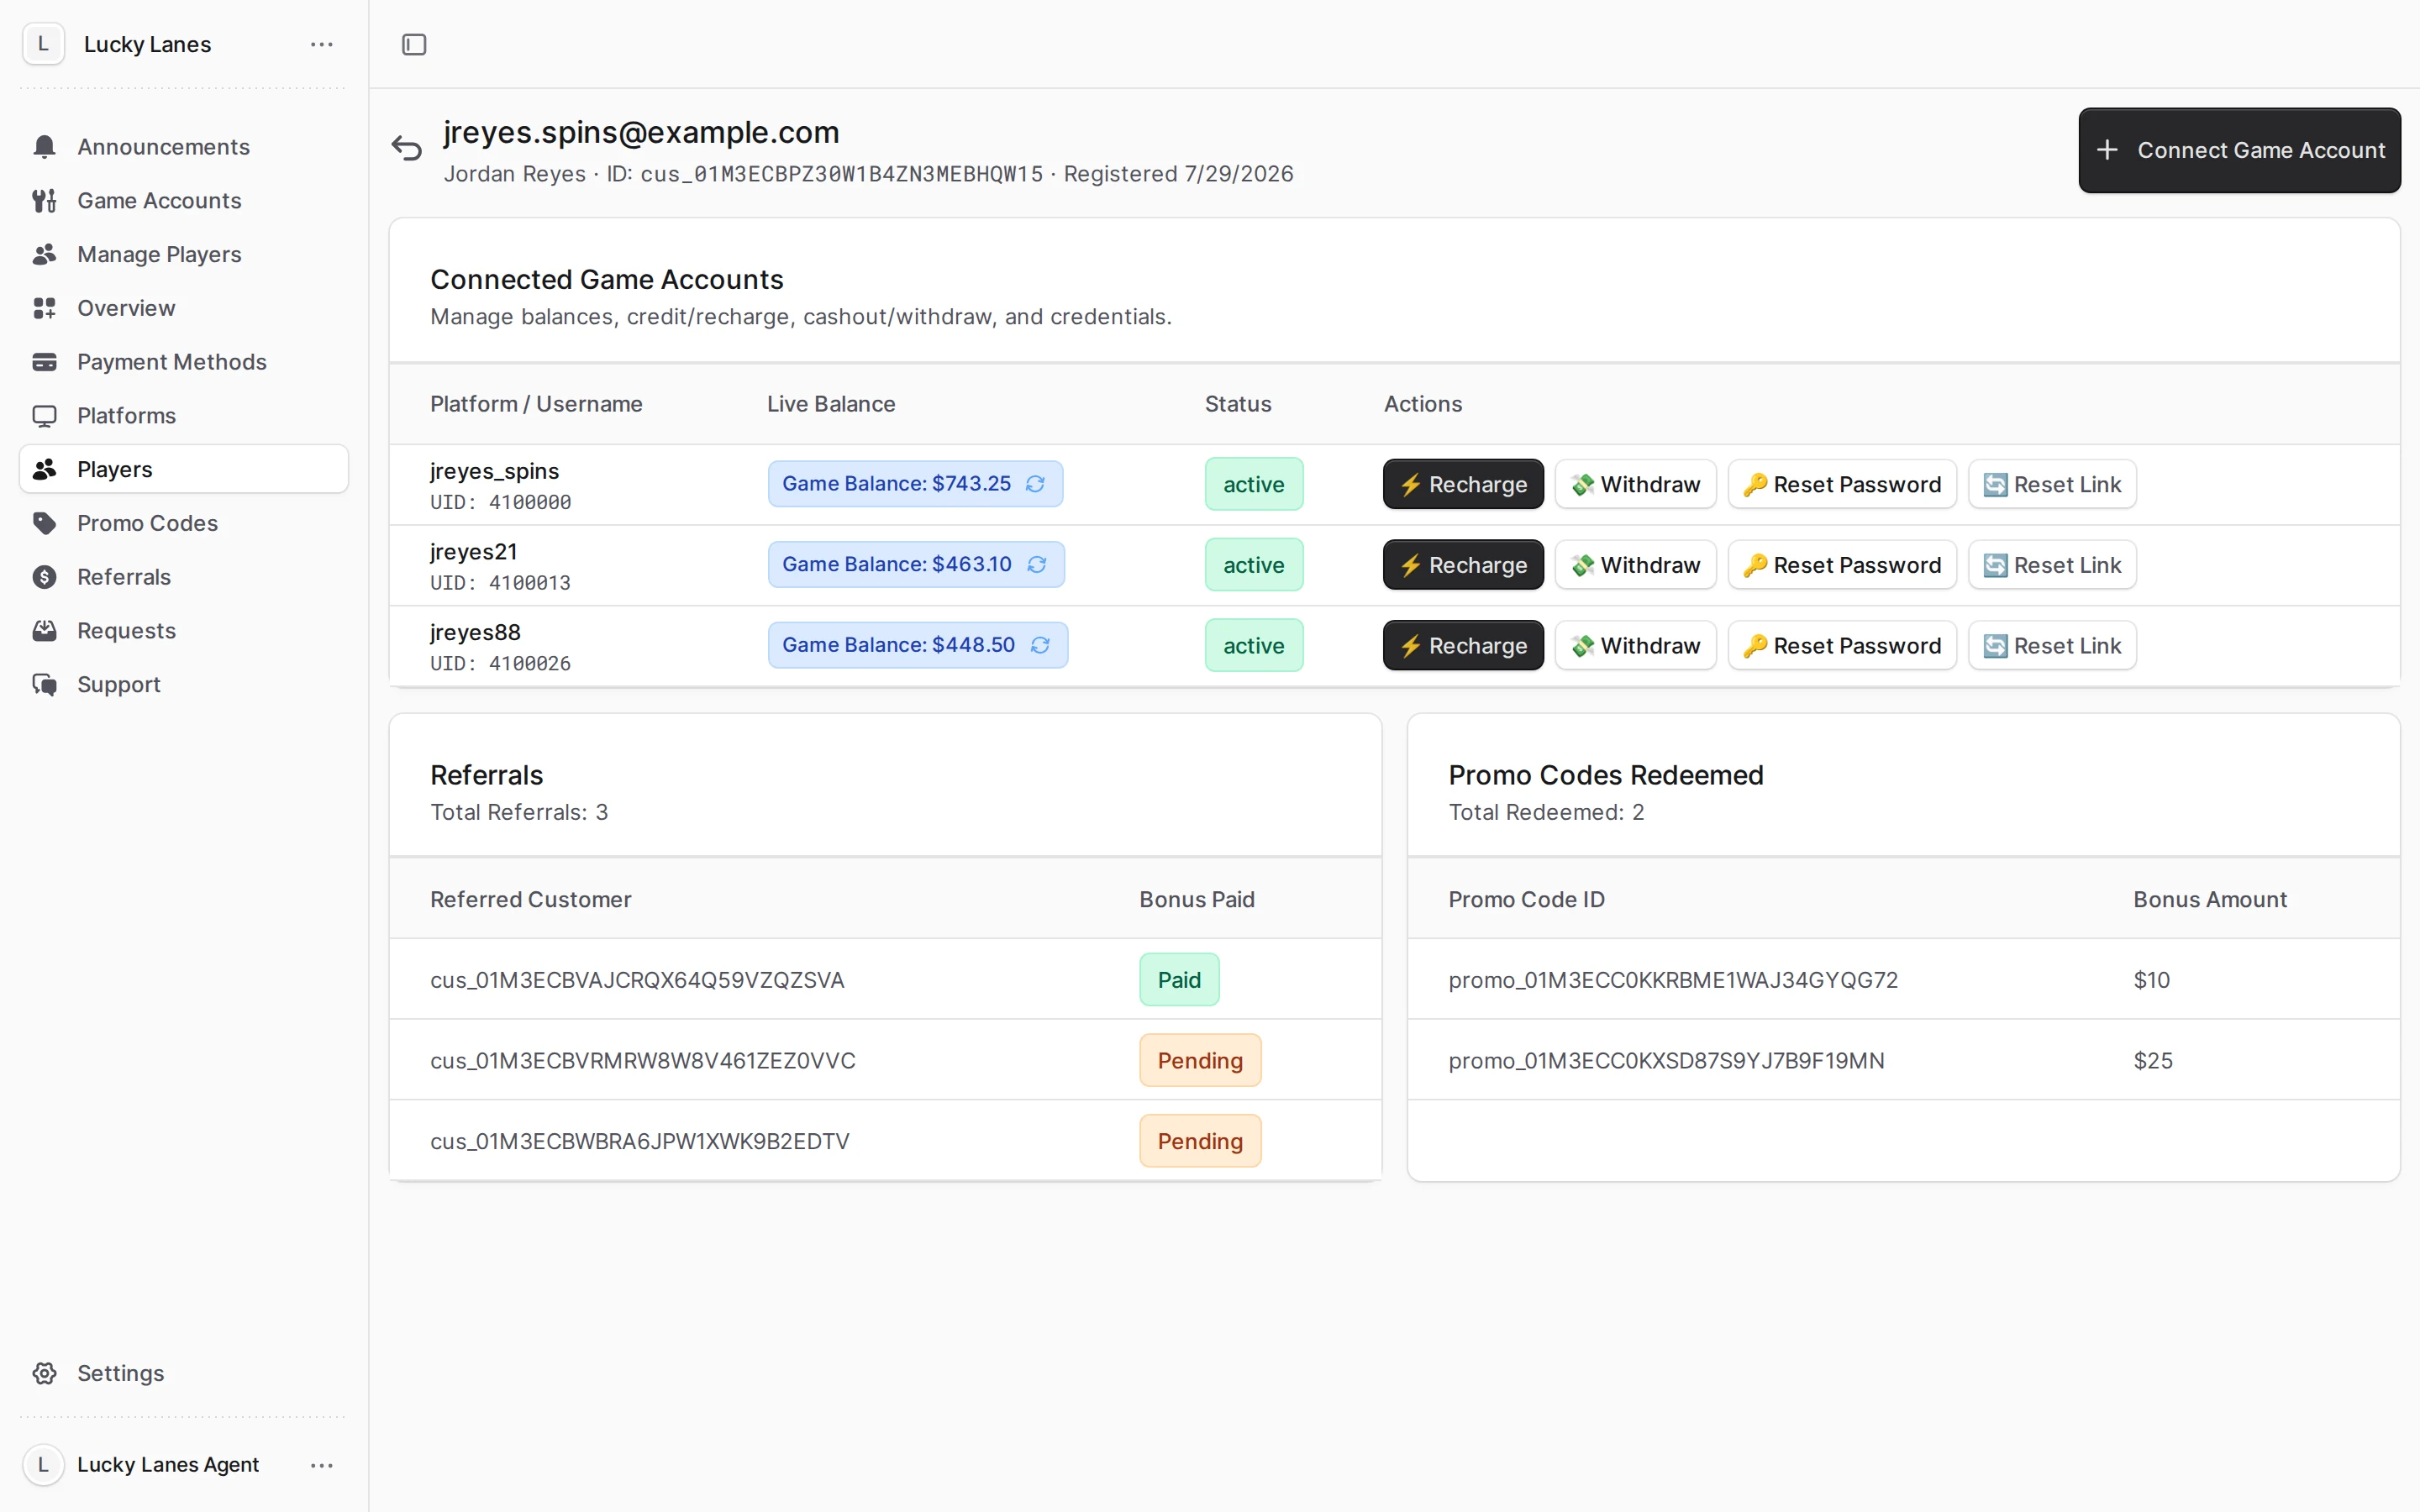Click the Support chat icon
The width and height of the screenshot is (2420, 1512).
tap(44, 684)
